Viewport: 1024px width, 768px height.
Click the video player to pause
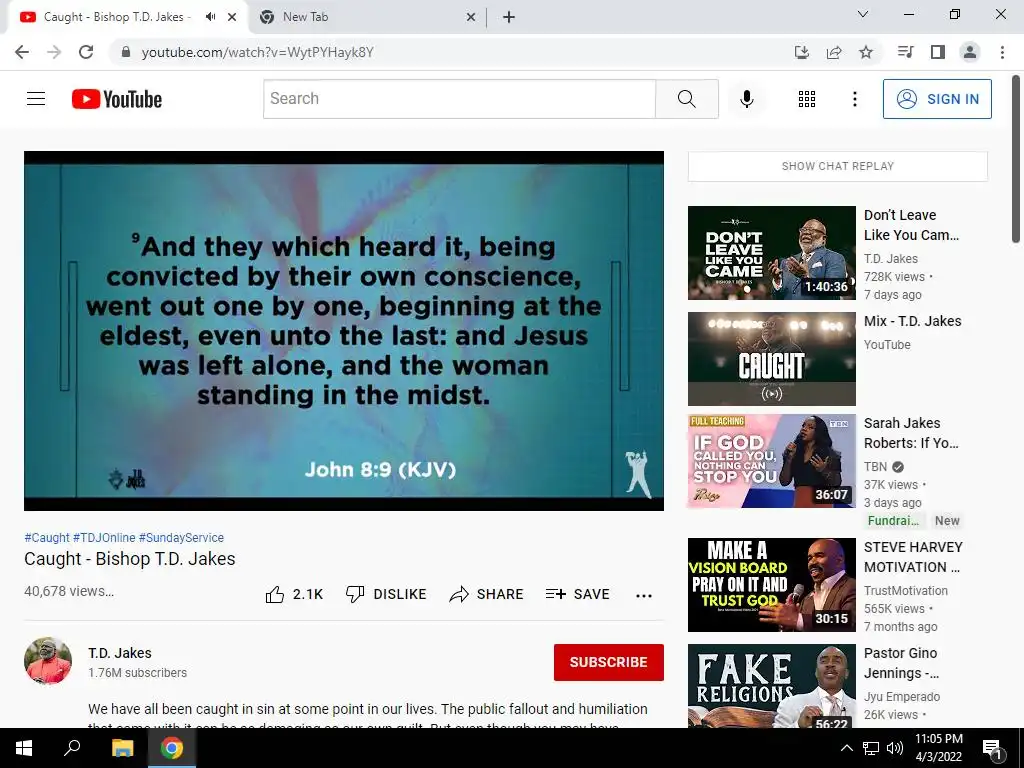click(344, 331)
